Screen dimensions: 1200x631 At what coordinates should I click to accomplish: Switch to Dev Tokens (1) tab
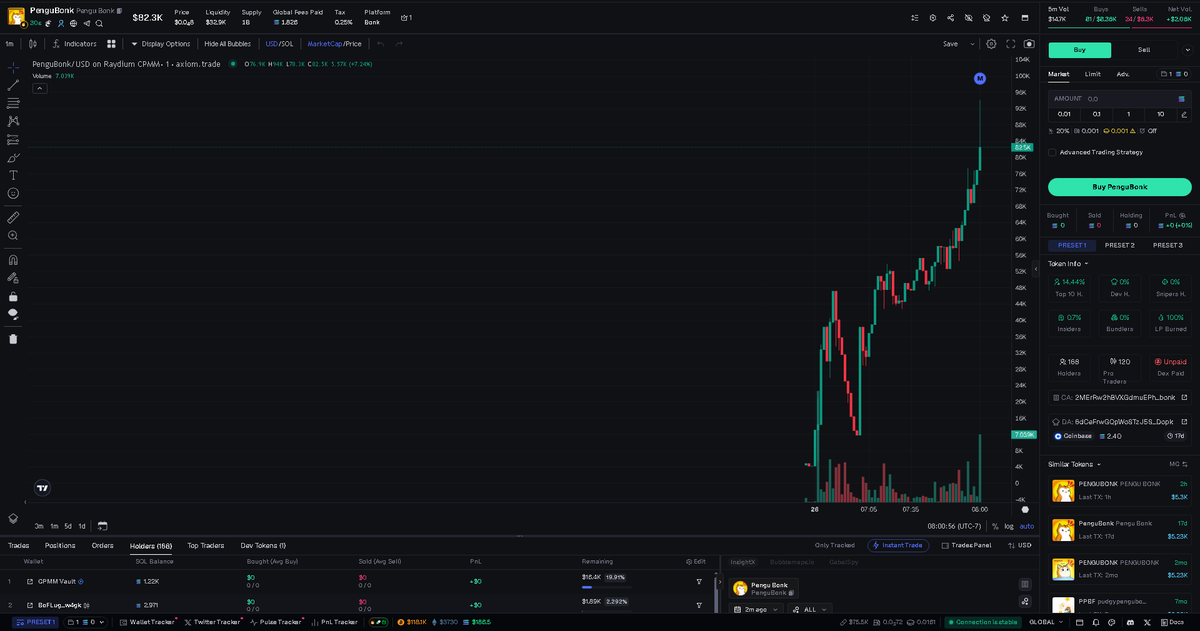point(263,545)
